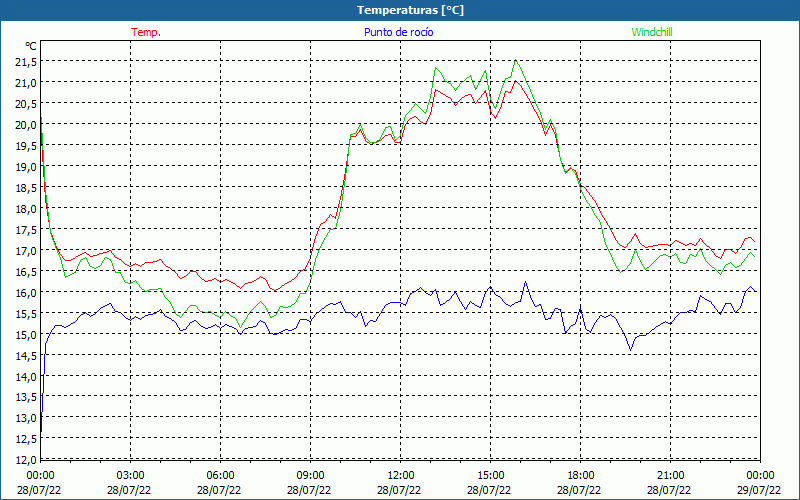Click the 14,0 y-axis value label
Image resolution: width=800 pixels, height=500 pixels.
(26, 377)
